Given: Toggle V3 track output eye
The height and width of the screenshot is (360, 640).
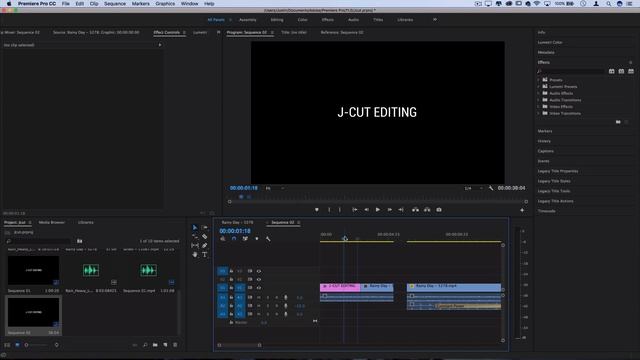Looking at the screenshot, I should (x=259, y=271).
